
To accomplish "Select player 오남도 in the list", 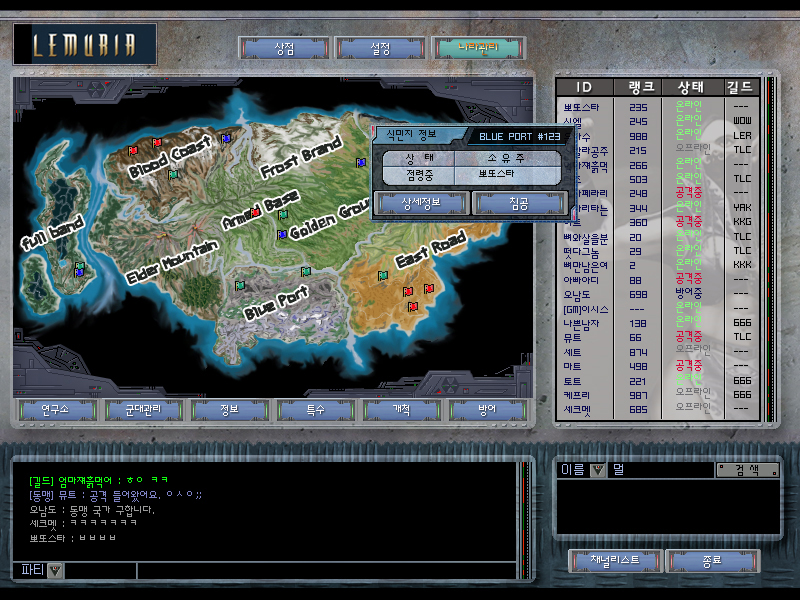I will [658, 294].
